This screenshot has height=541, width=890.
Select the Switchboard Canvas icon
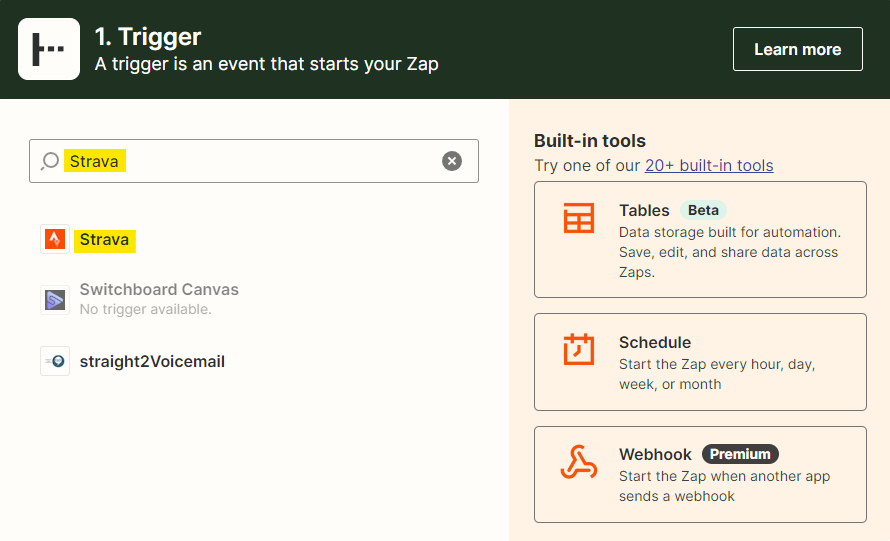pos(55,300)
